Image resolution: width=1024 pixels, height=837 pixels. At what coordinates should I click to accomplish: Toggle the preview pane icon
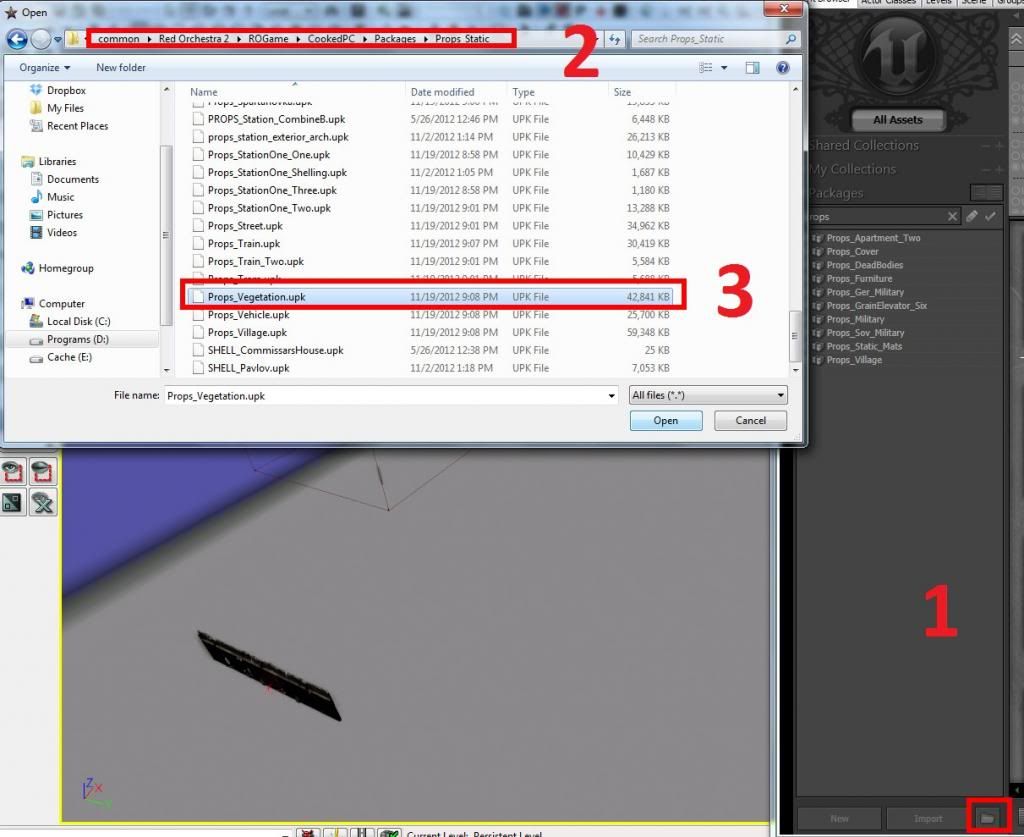(752, 68)
